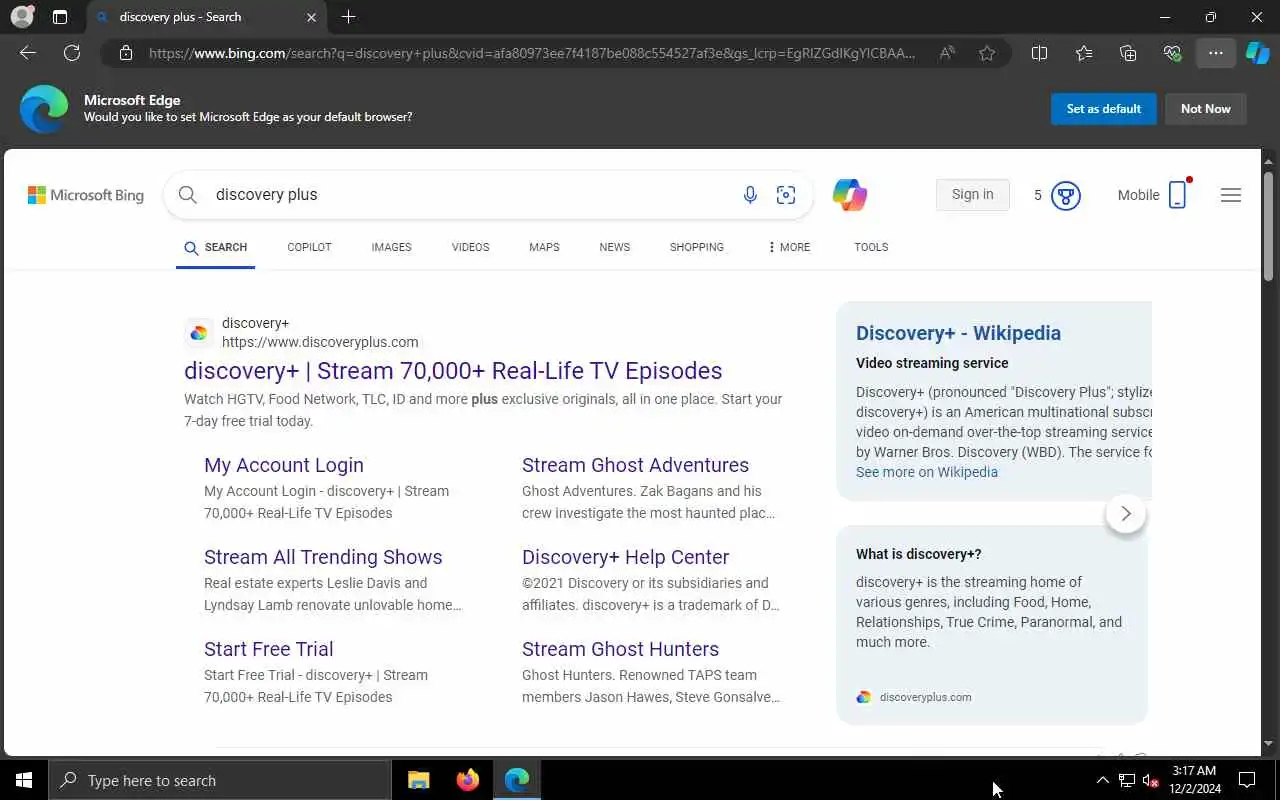Open the Mobile phone icon
Image resolution: width=1280 pixels, height=800 pixels.
pos(1178,195)
